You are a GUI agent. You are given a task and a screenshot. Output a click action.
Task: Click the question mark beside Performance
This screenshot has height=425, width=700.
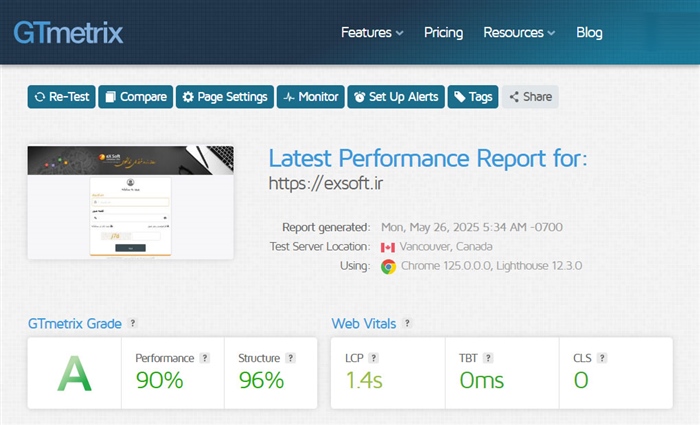pyautogui.click(x=204, y=358)
